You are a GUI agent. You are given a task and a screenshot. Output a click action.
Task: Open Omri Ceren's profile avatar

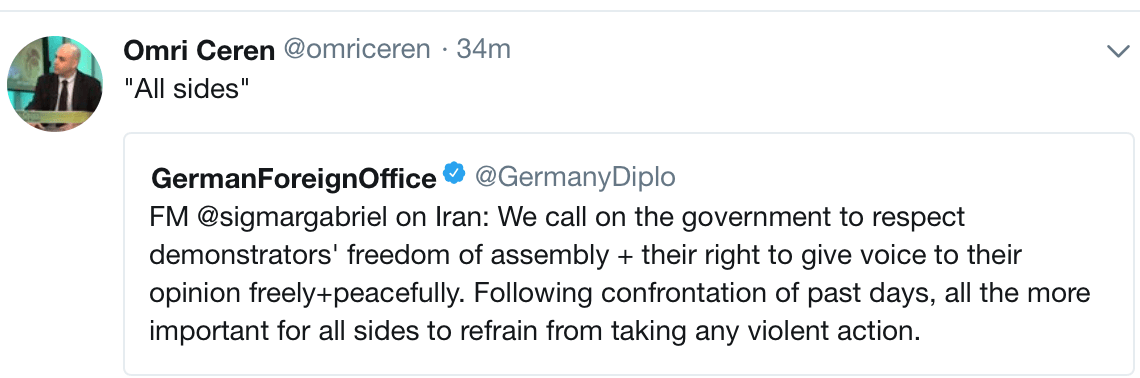(x=55, y=84)
